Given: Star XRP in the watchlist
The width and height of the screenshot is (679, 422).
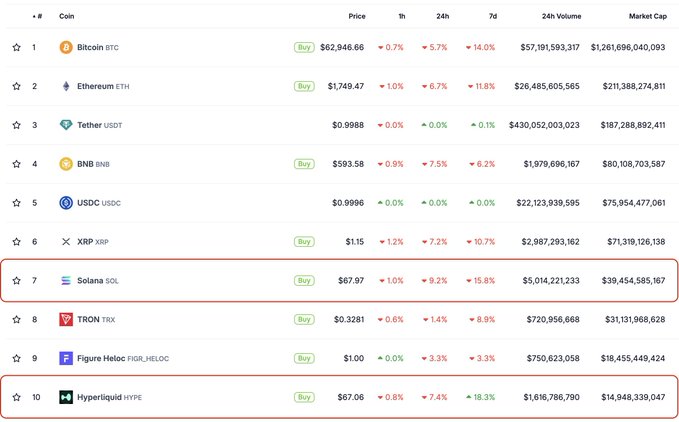Looking at the screenshot, I should (x=16, y=242).
